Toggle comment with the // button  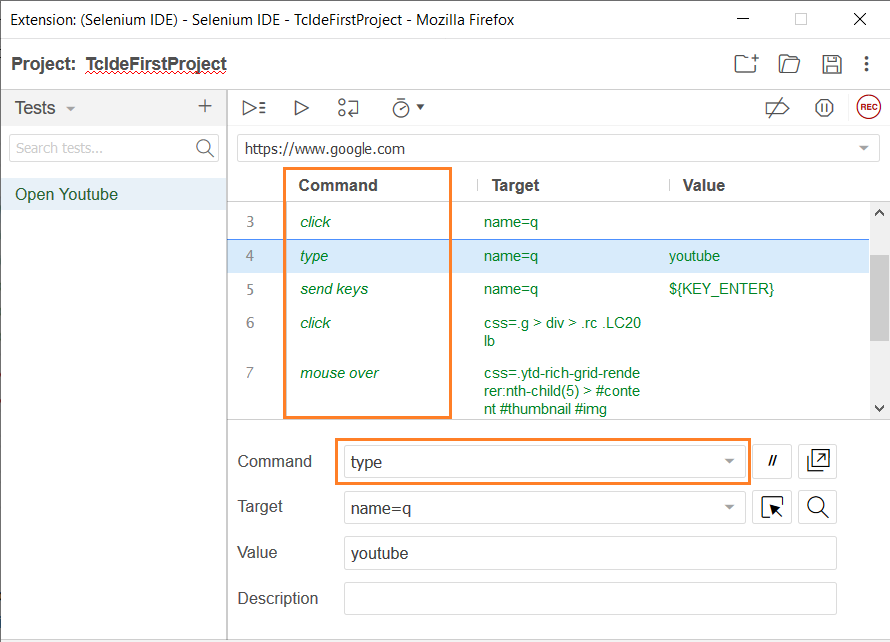coord(772,461)
